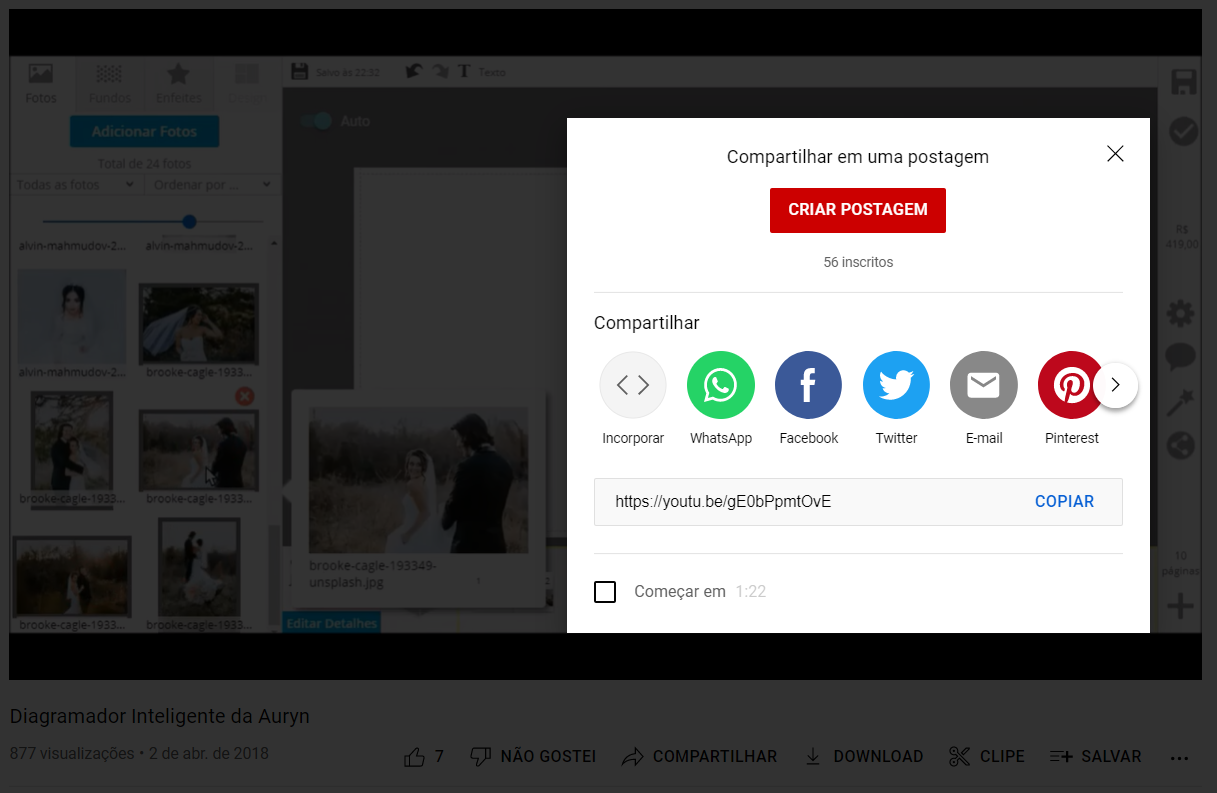Open more actions three-dot menu

click(x=1179, y=757)
